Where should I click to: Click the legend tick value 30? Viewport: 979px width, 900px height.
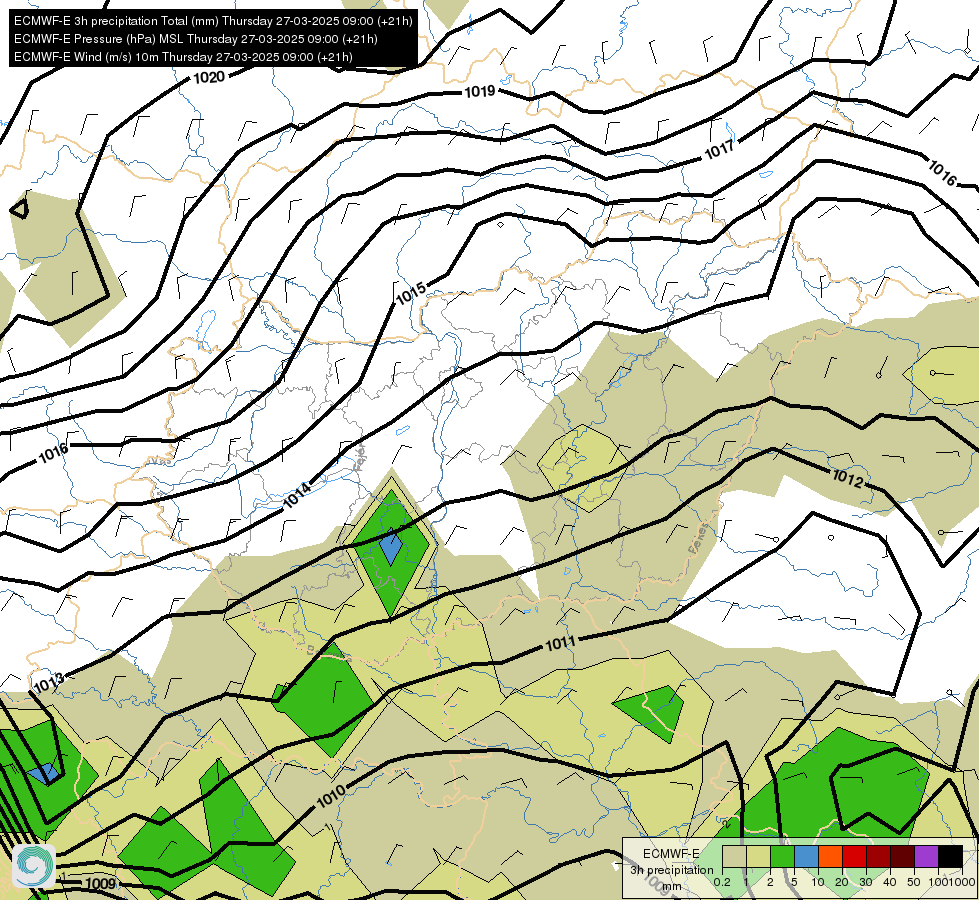click(866, 882)
